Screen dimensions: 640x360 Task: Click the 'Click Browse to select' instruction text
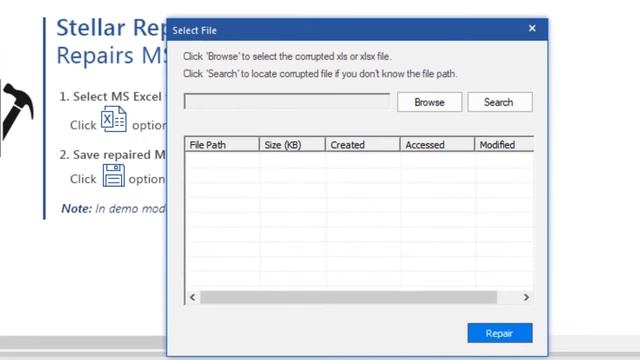click(287, 56)
